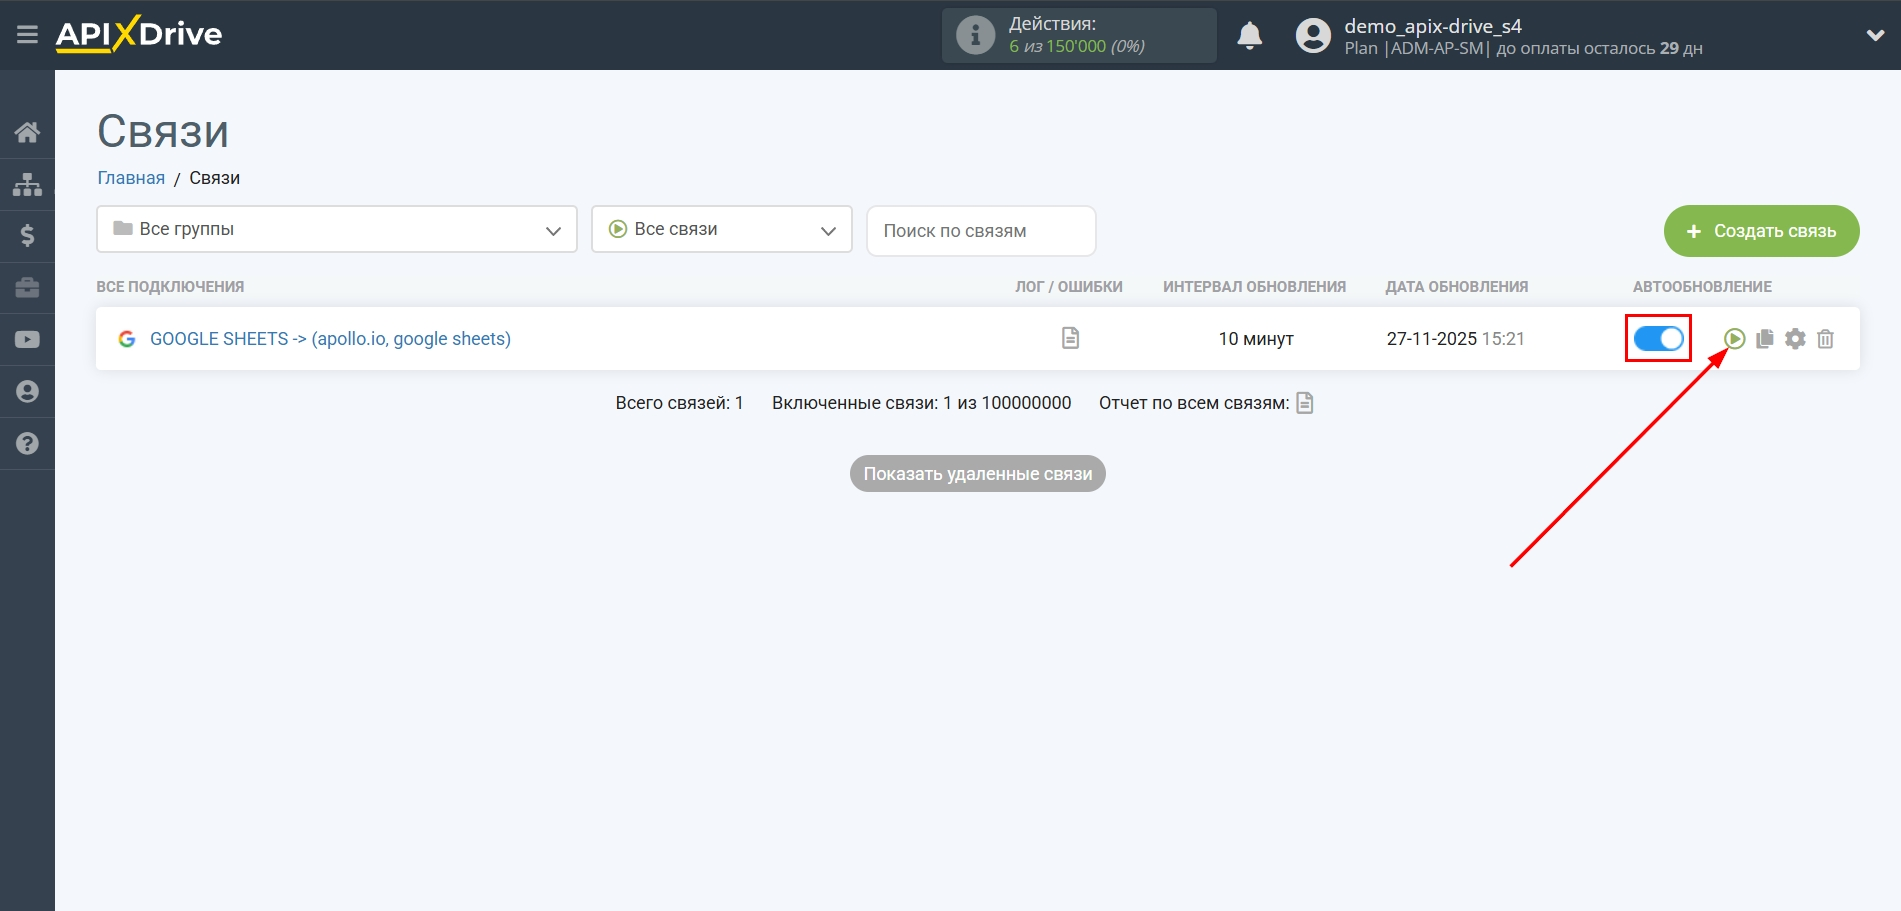
Task: Delete the connection with the trash icon
Action: click(x=1825, y=339)
